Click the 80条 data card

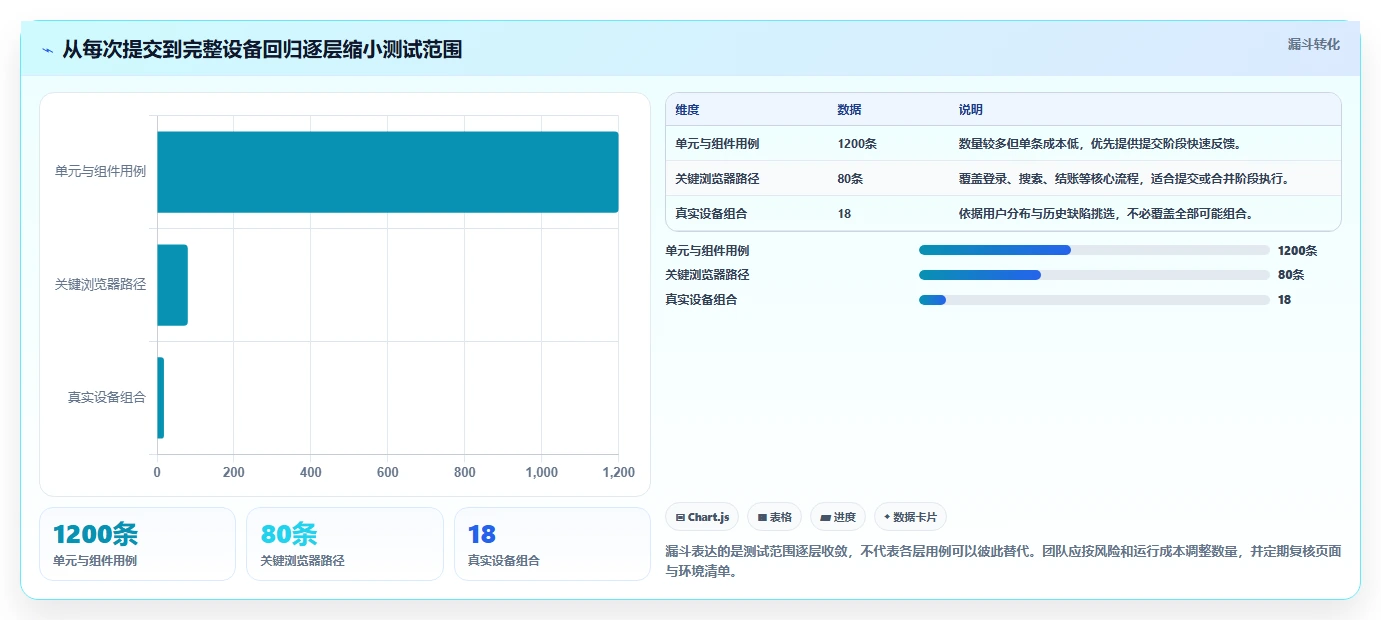pos(345,544)
